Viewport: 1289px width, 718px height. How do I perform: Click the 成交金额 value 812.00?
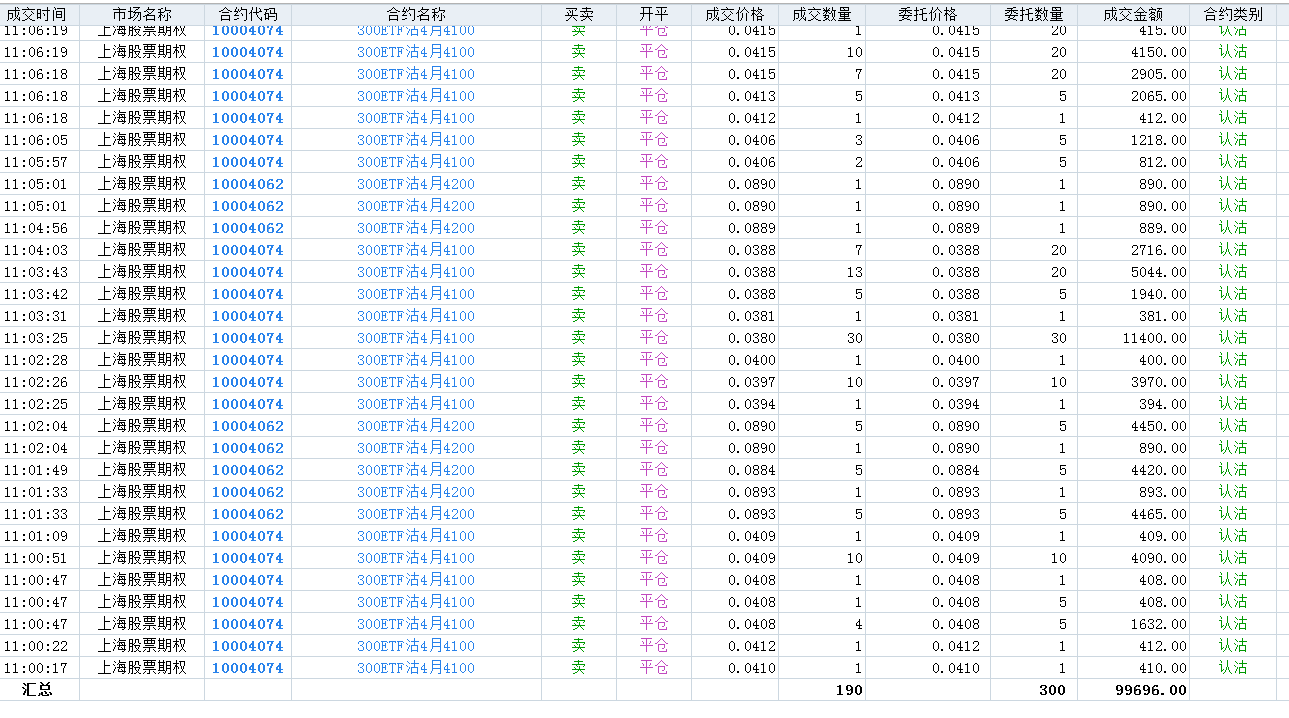pos(1162,162)
